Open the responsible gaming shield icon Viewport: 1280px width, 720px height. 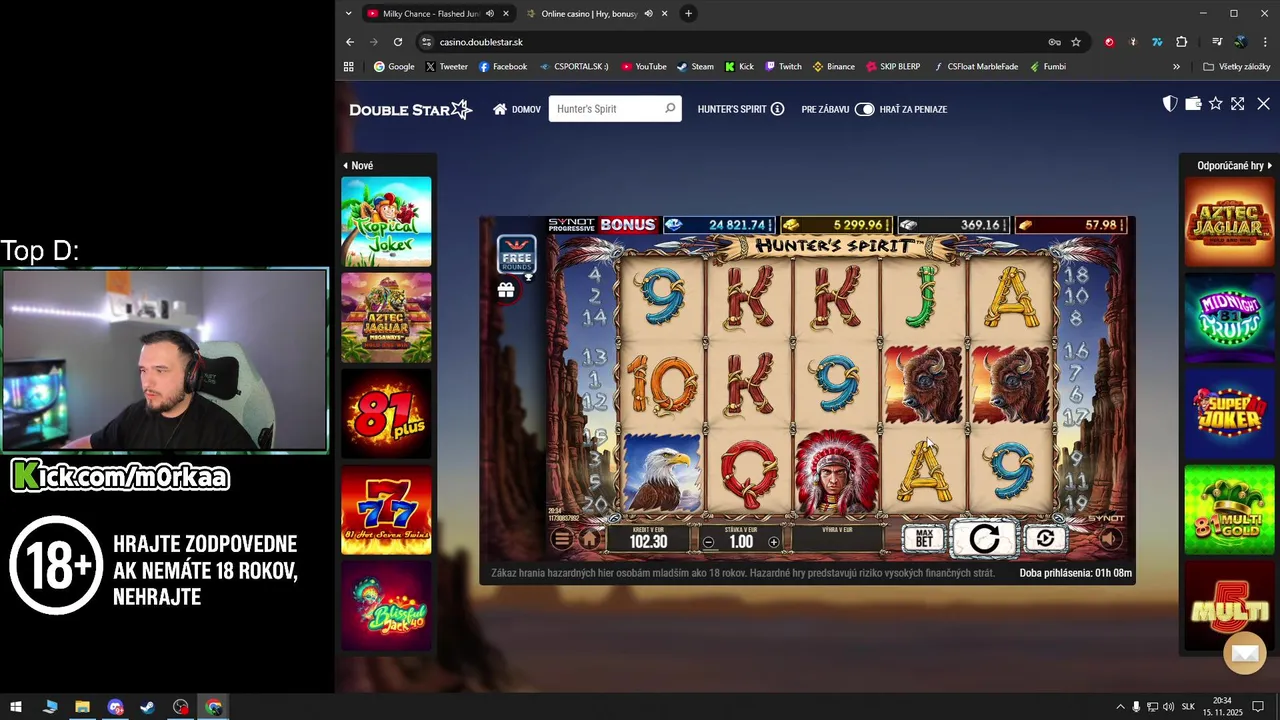tap(1170, 104)
